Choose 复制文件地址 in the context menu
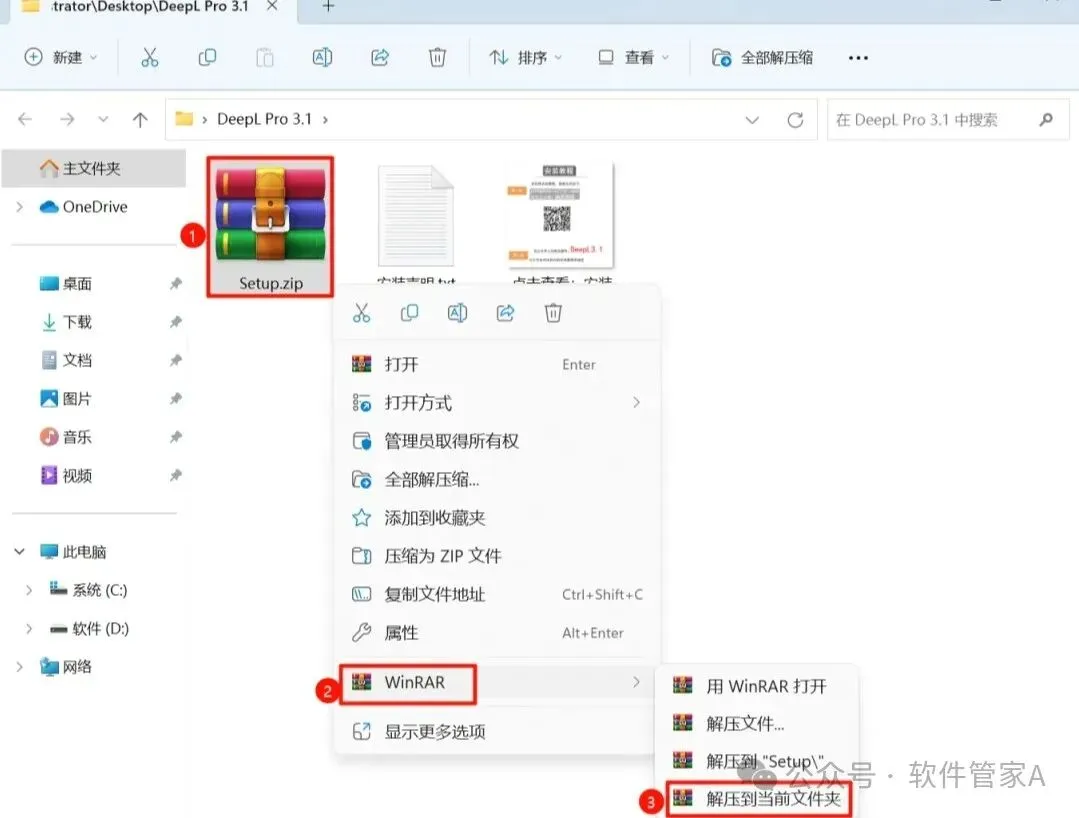This screenshot has width=1079, height=818. 497,594
